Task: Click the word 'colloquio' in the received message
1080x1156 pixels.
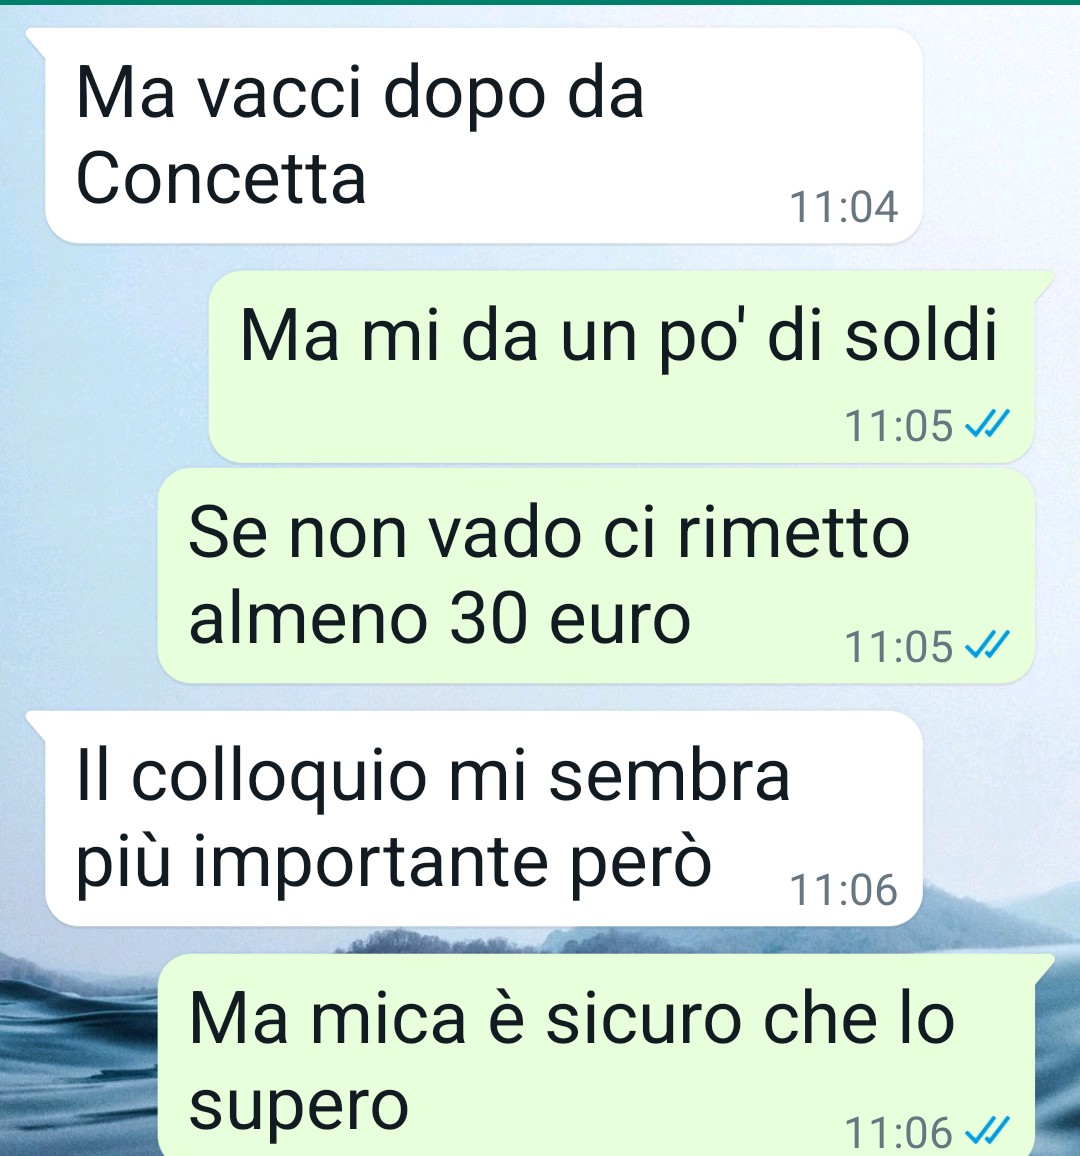Action: pos(279,777)
